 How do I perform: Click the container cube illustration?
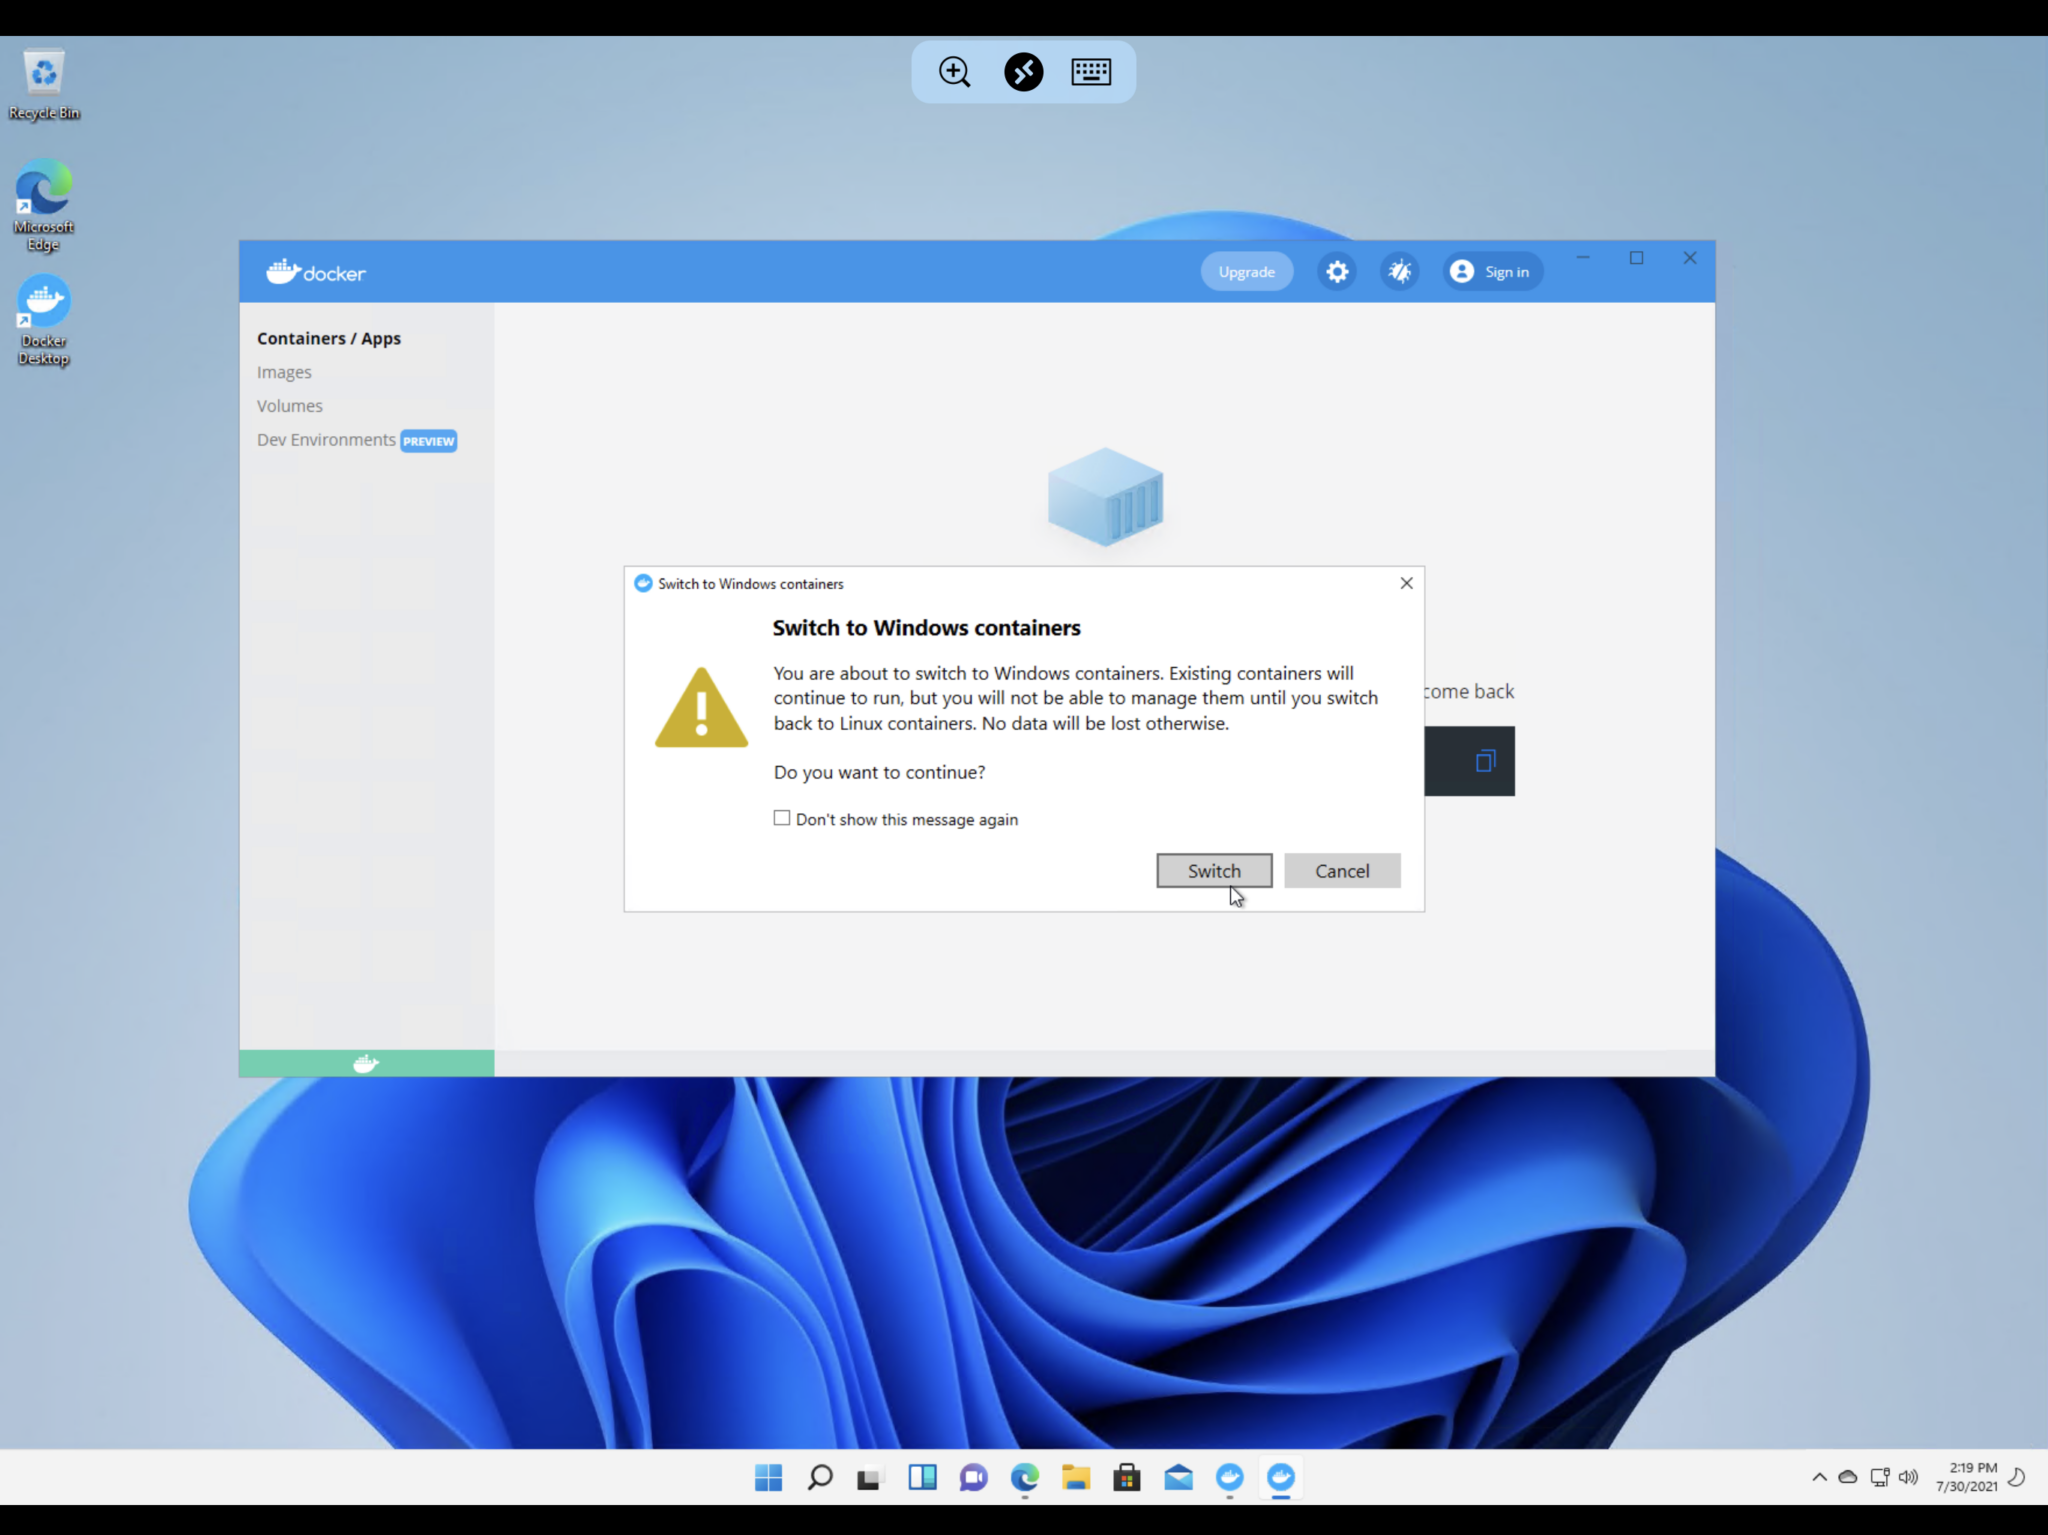tap(1105, 497)
